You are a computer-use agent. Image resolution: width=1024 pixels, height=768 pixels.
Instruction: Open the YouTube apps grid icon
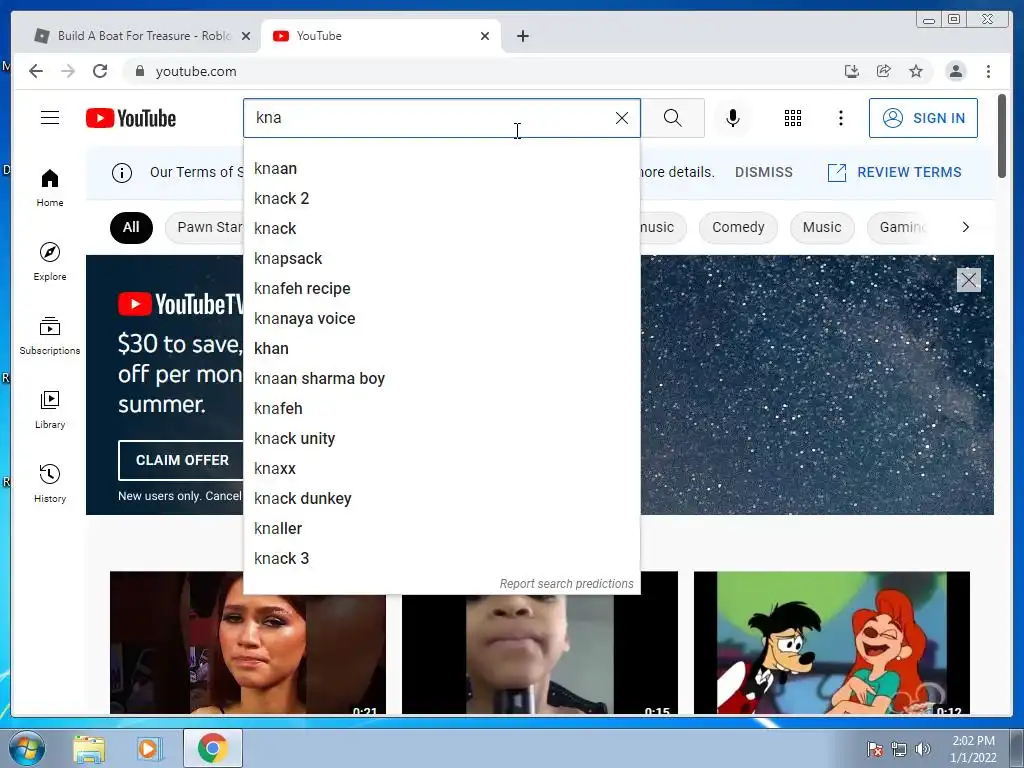793,118
